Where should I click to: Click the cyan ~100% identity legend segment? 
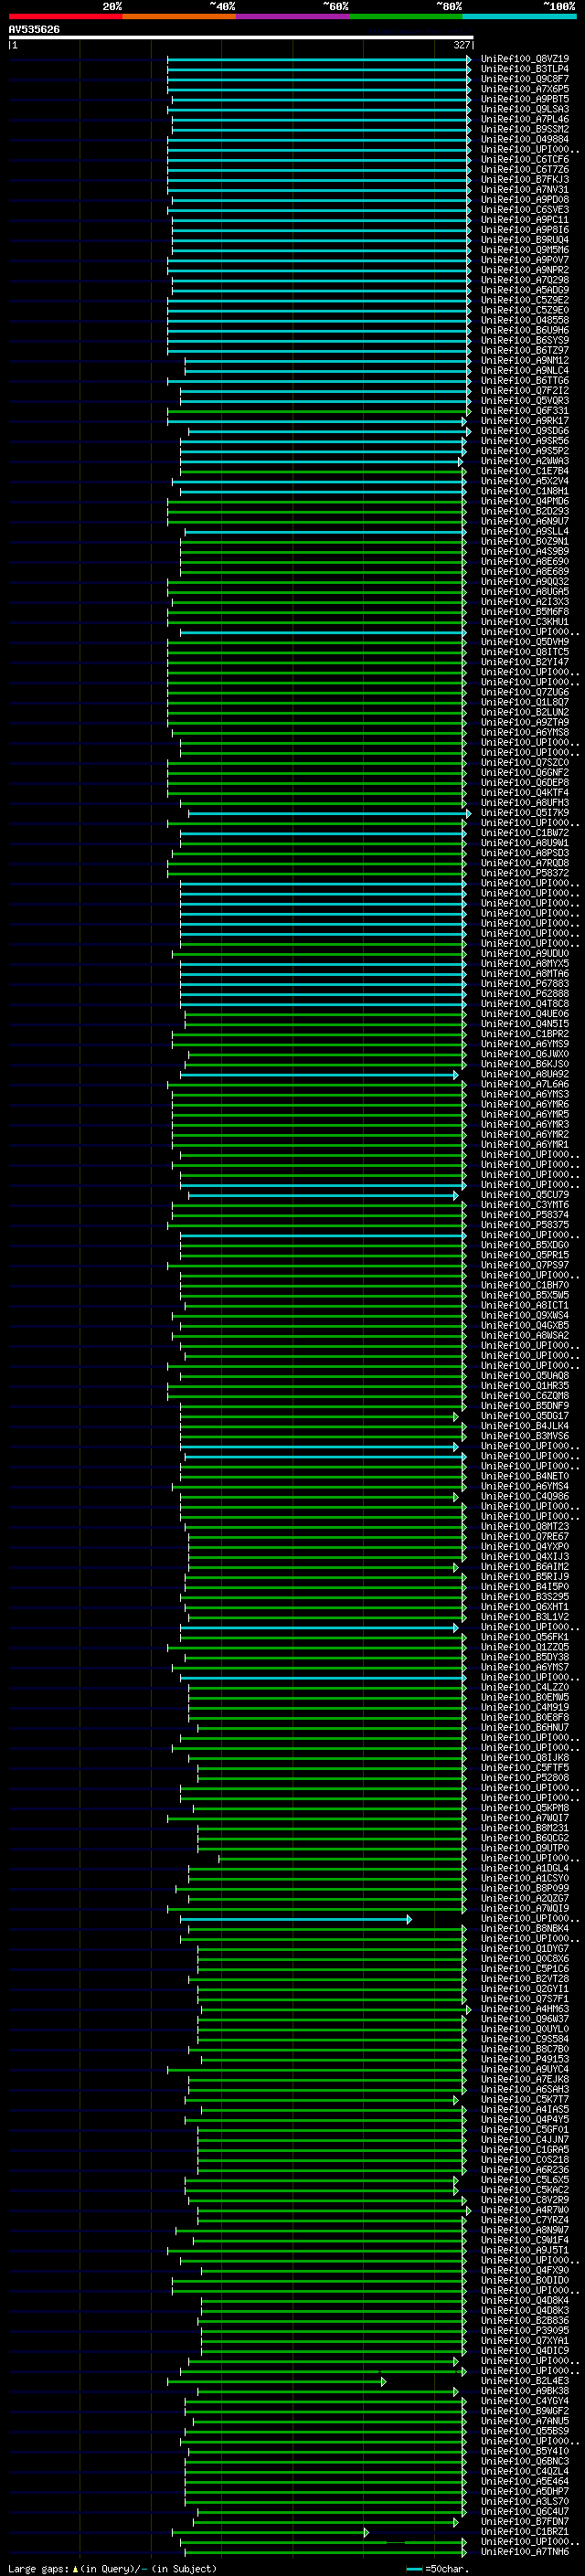519,16
